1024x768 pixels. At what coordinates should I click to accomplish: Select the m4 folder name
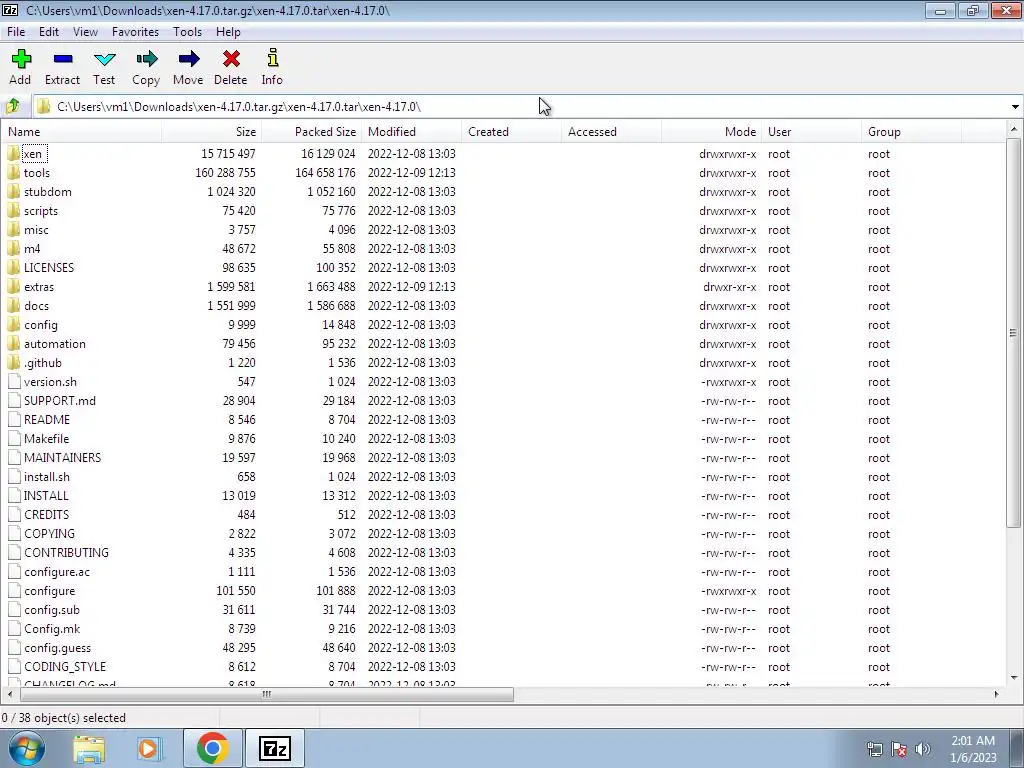click(x=32, y=248)
